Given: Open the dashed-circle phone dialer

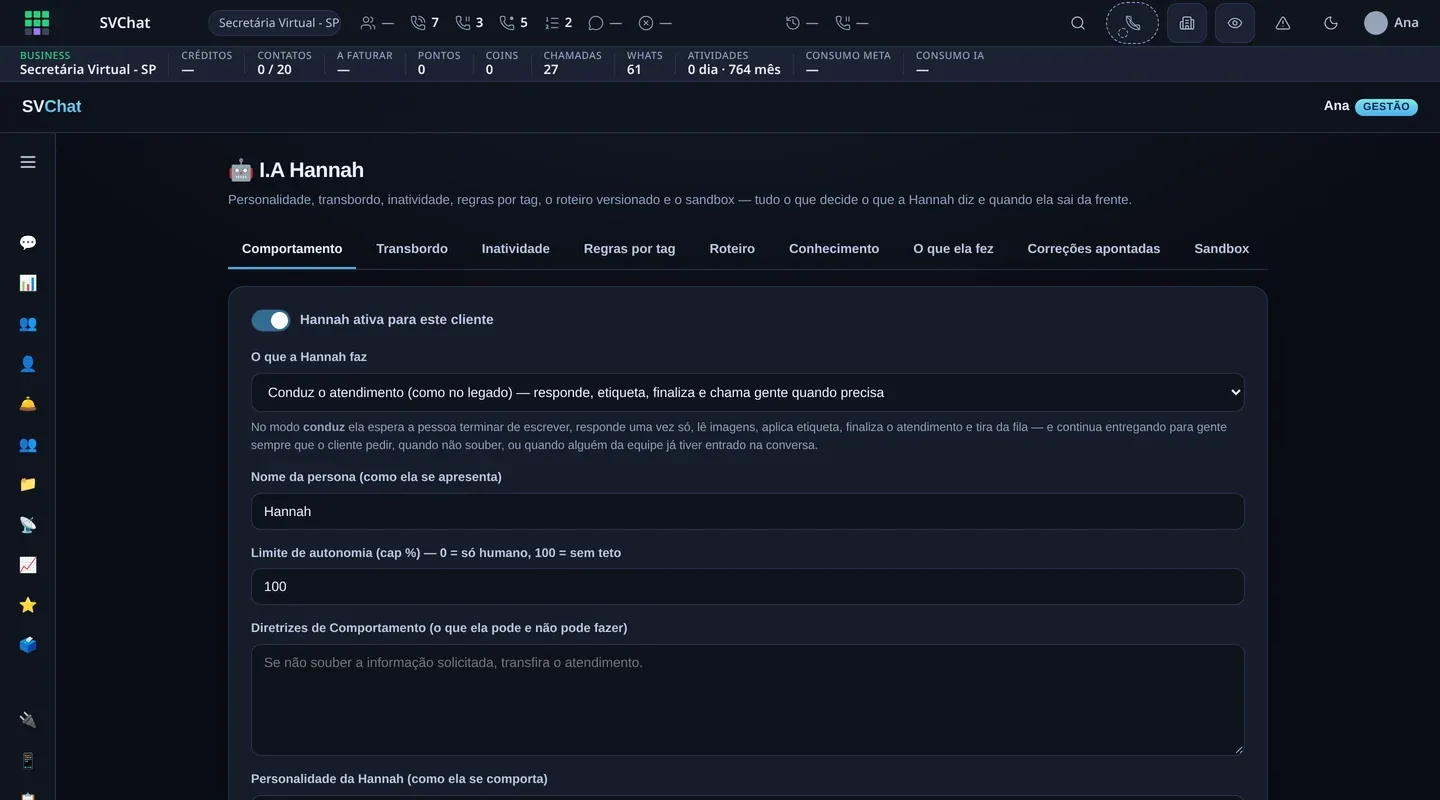Looking at the screenshot, I should click(x=1132, y=23).
